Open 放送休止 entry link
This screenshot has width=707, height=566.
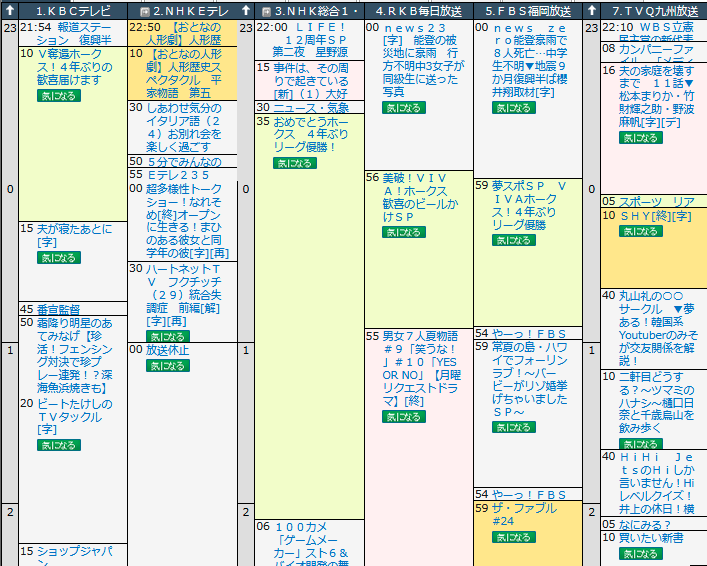point(167,350)
